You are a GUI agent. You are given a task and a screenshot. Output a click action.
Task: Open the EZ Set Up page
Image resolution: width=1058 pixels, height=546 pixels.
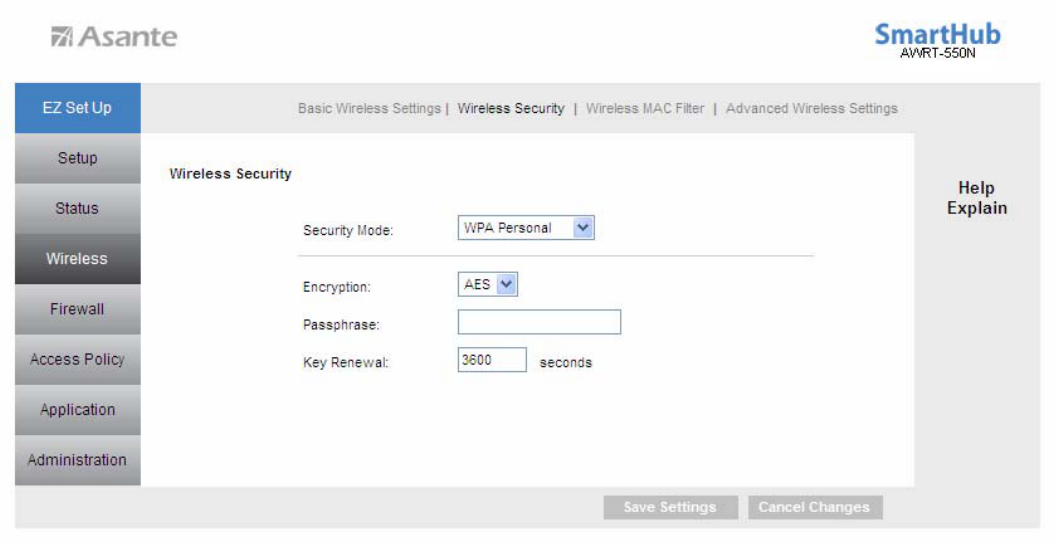point(77,108)
